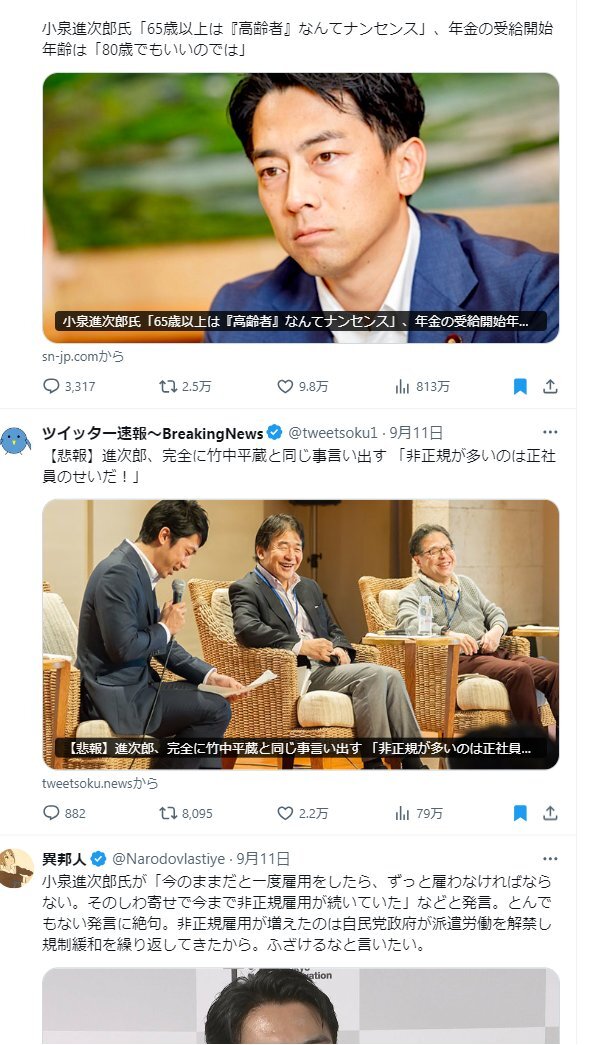Repost the tweet with 8,095 reposts
The image size is (606, 1045).
tap(185, 813)
